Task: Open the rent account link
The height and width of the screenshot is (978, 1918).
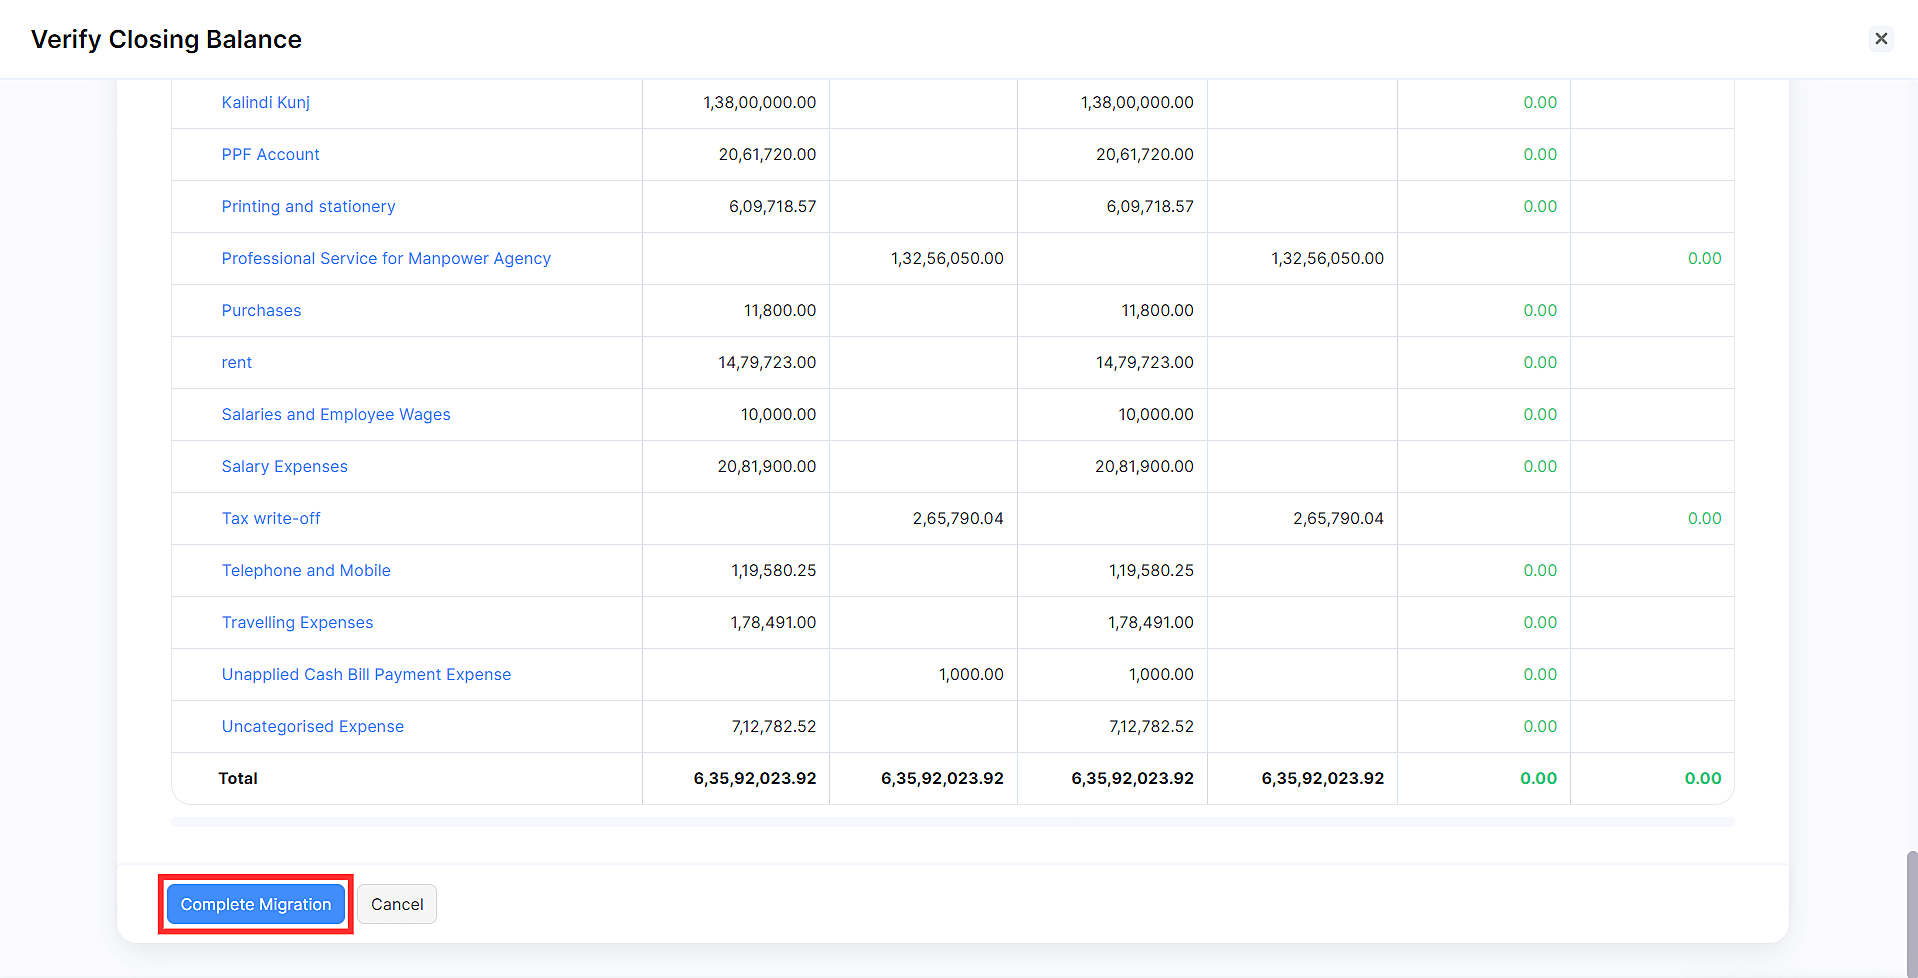Action: pos(236,363)
